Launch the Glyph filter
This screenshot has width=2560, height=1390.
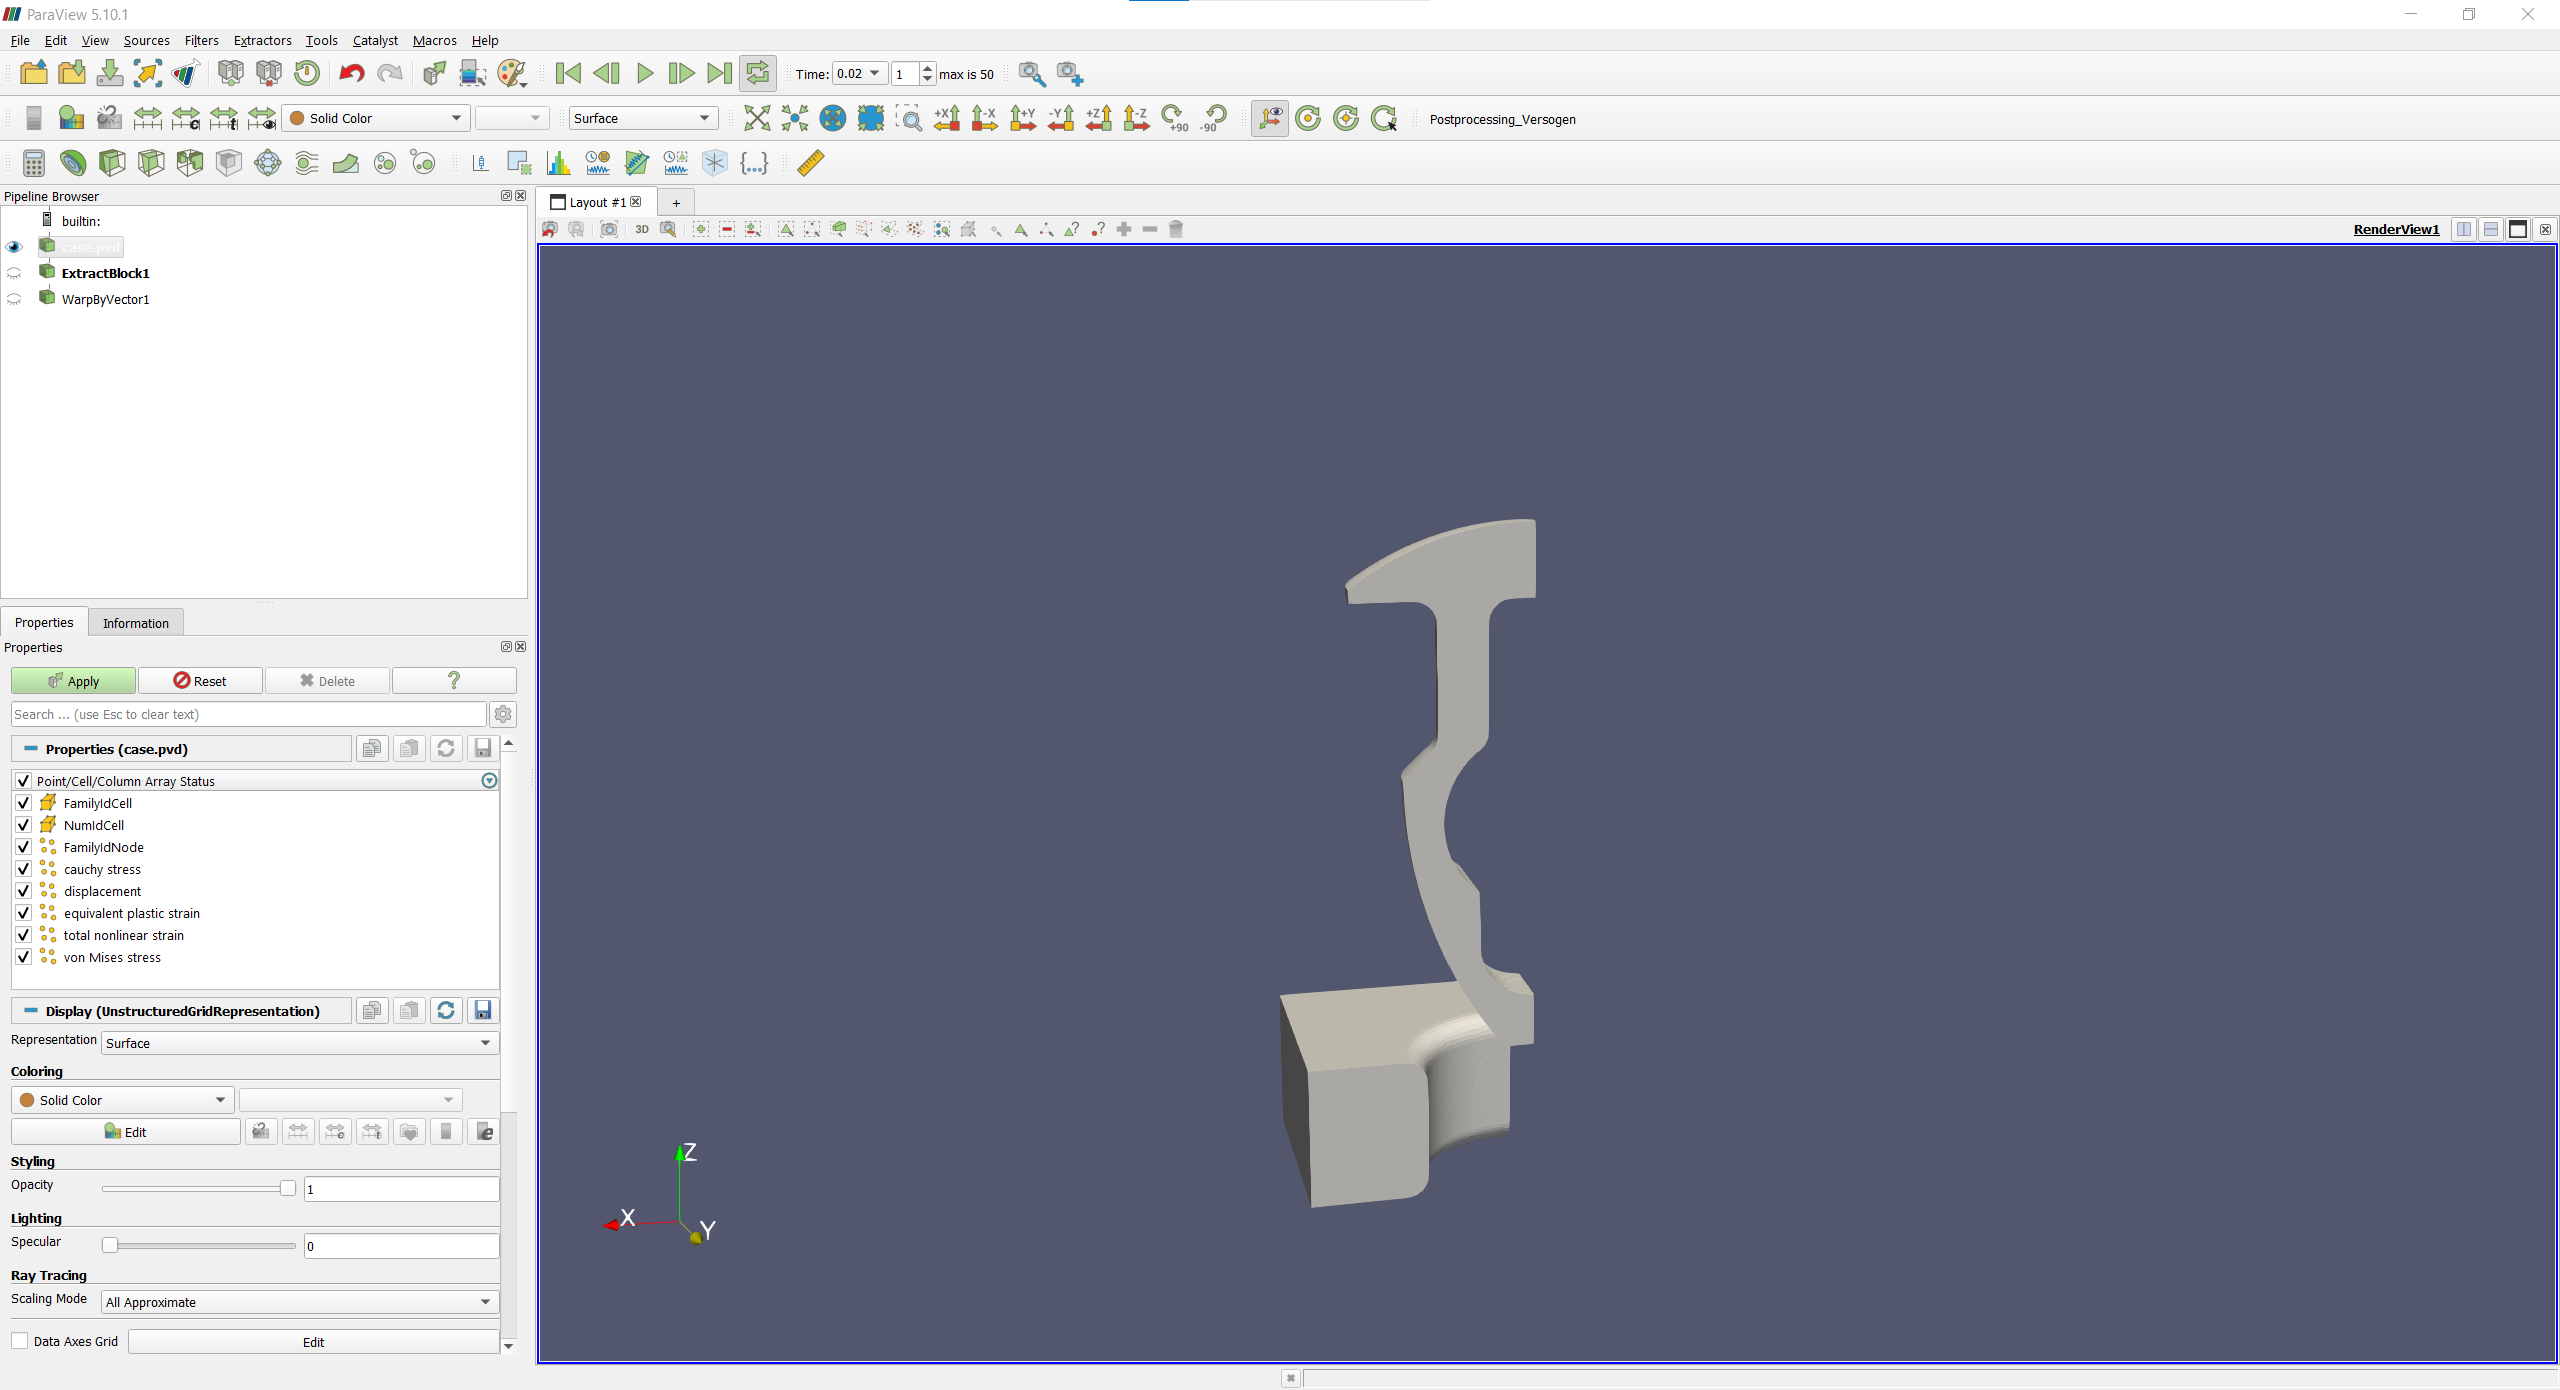(267, 162)
